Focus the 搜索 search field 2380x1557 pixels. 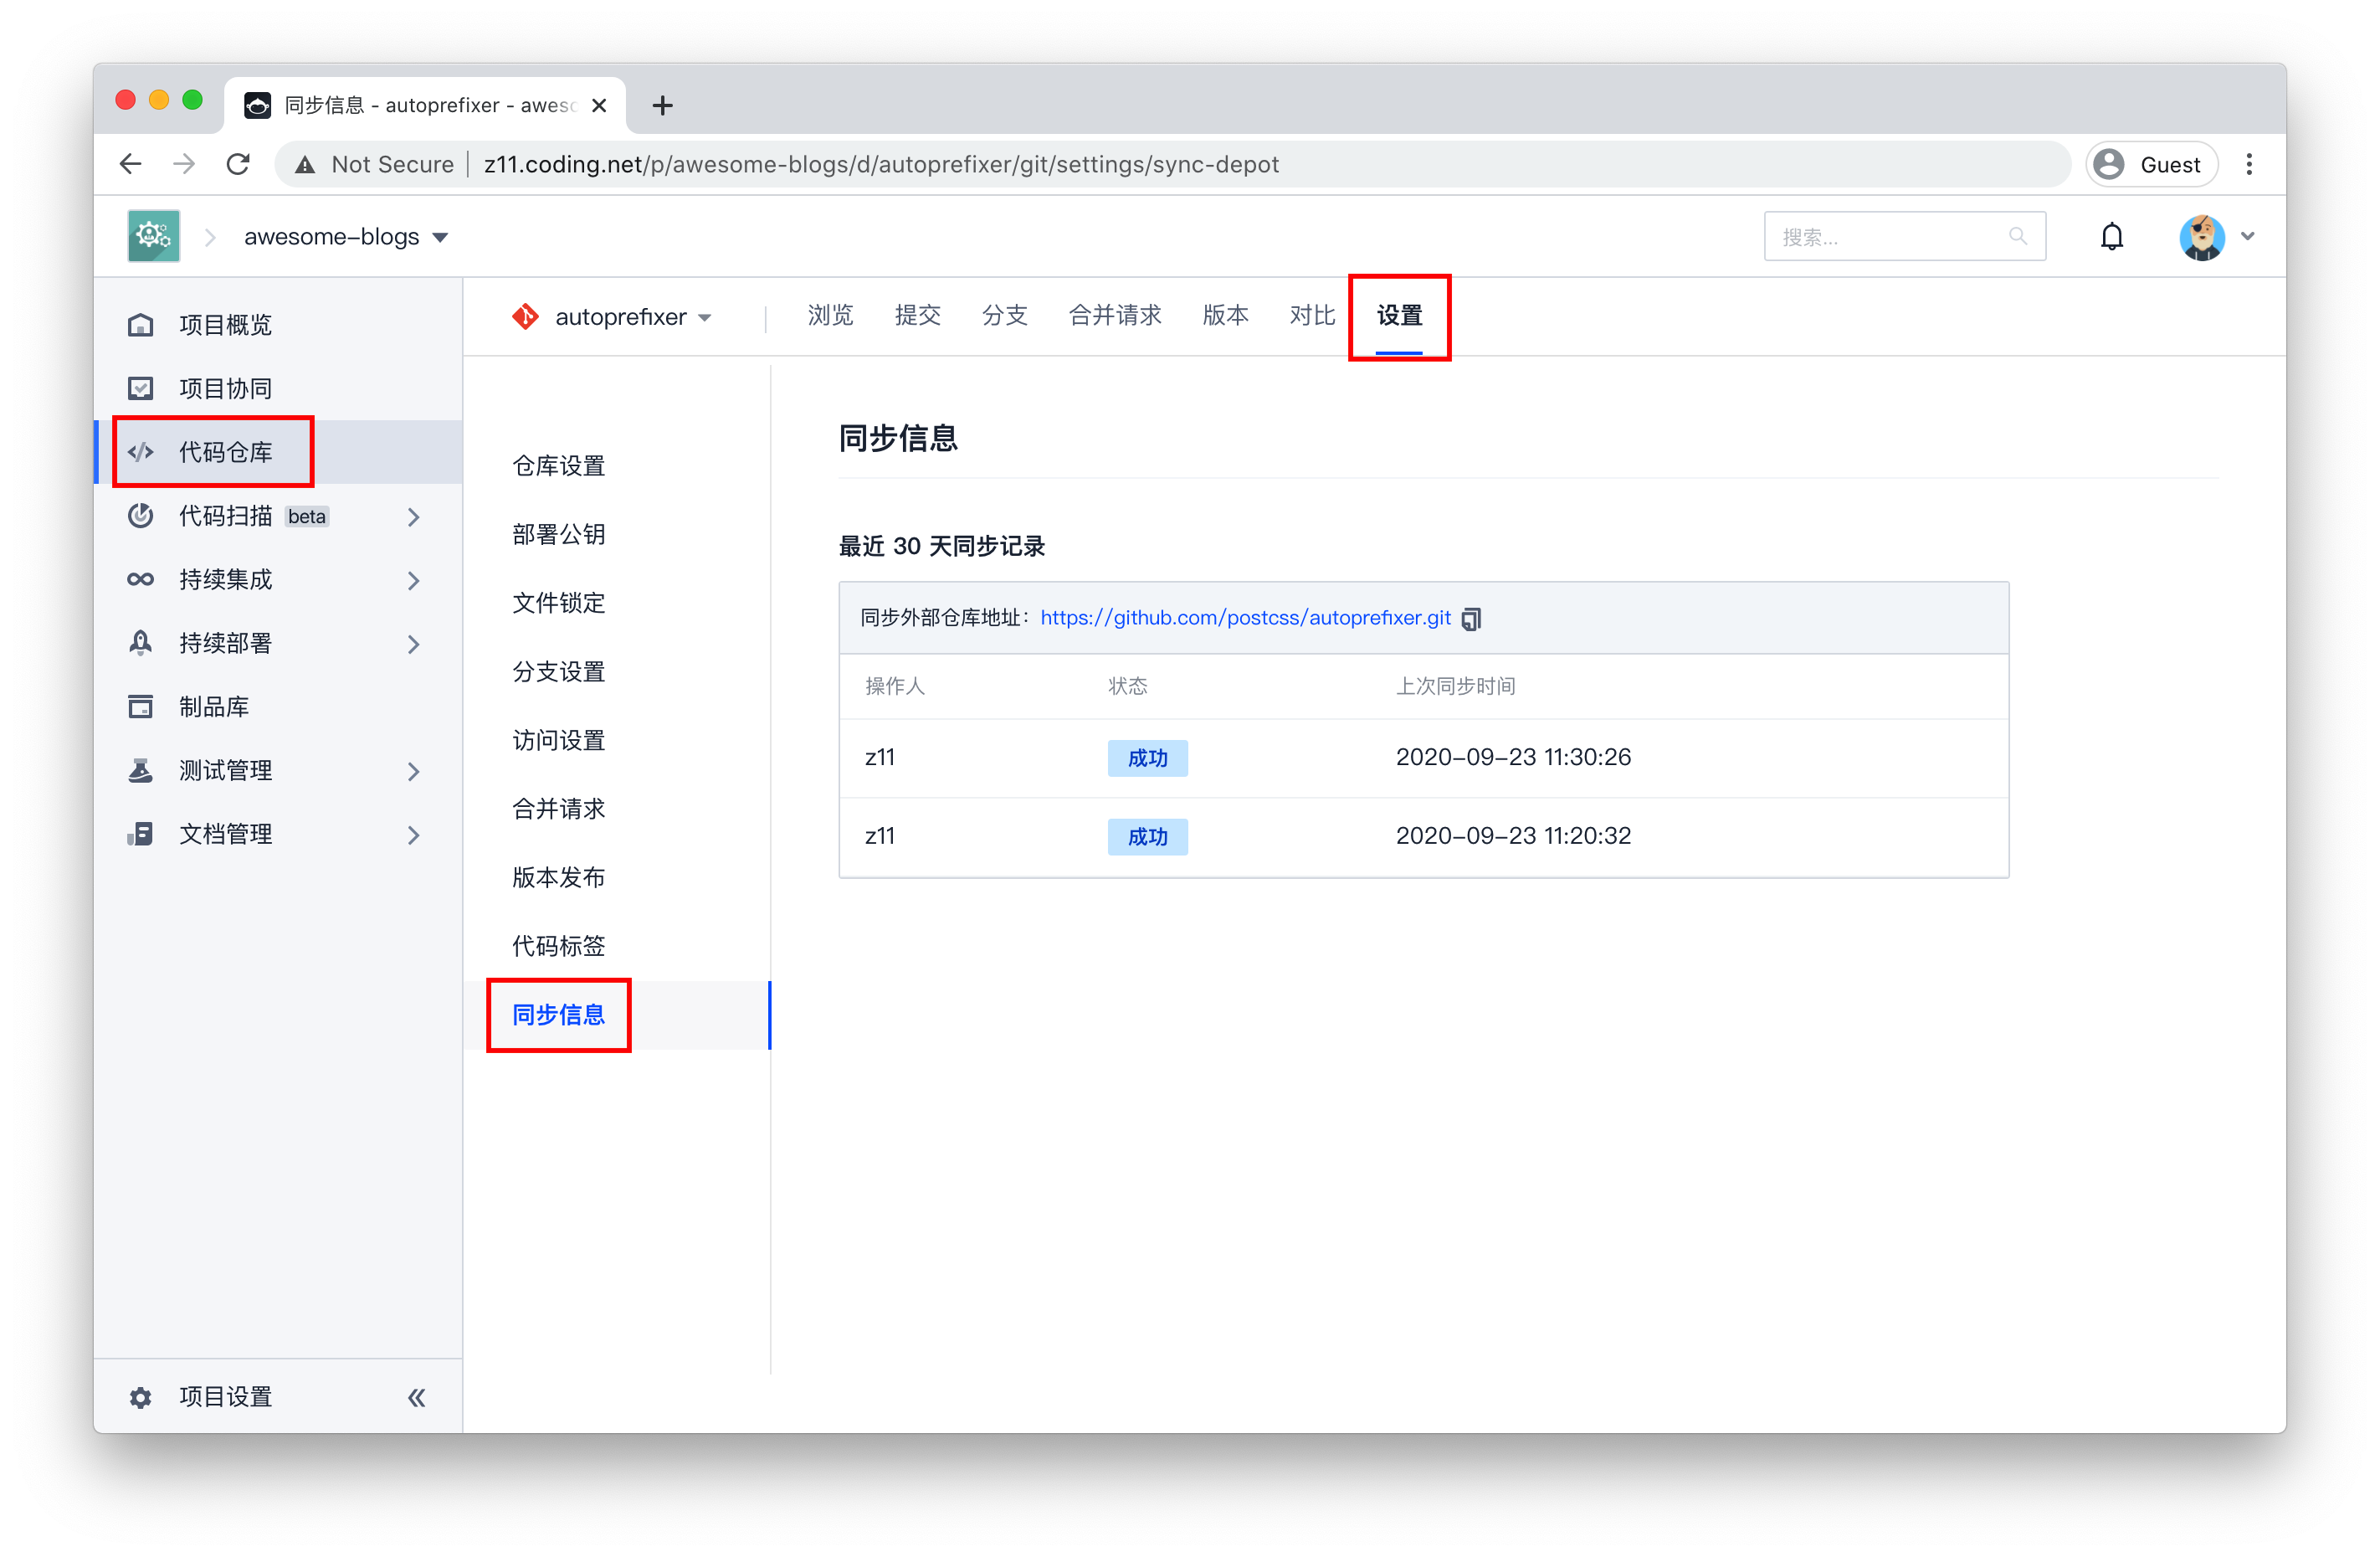[x=1903, y=236]
